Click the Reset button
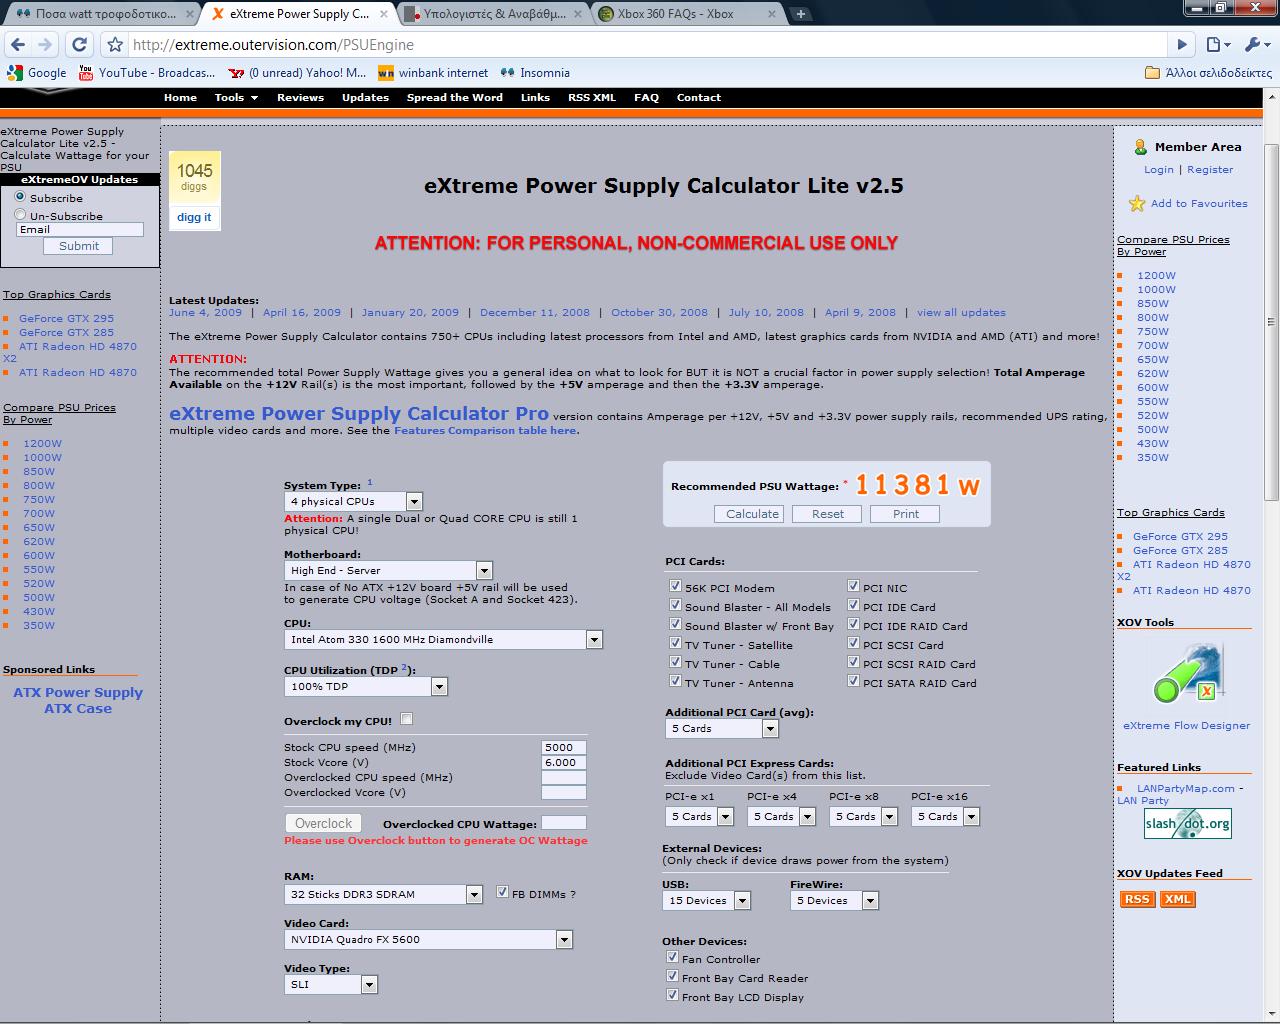The width and height of the screenshot is (1280, 1024). click(x=827, y=513)
